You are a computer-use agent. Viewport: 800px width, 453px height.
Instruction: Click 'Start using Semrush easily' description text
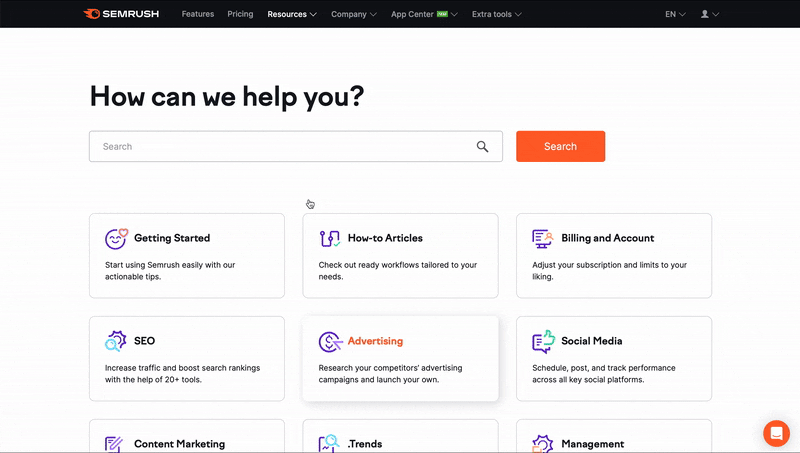(x=170, y=271)
